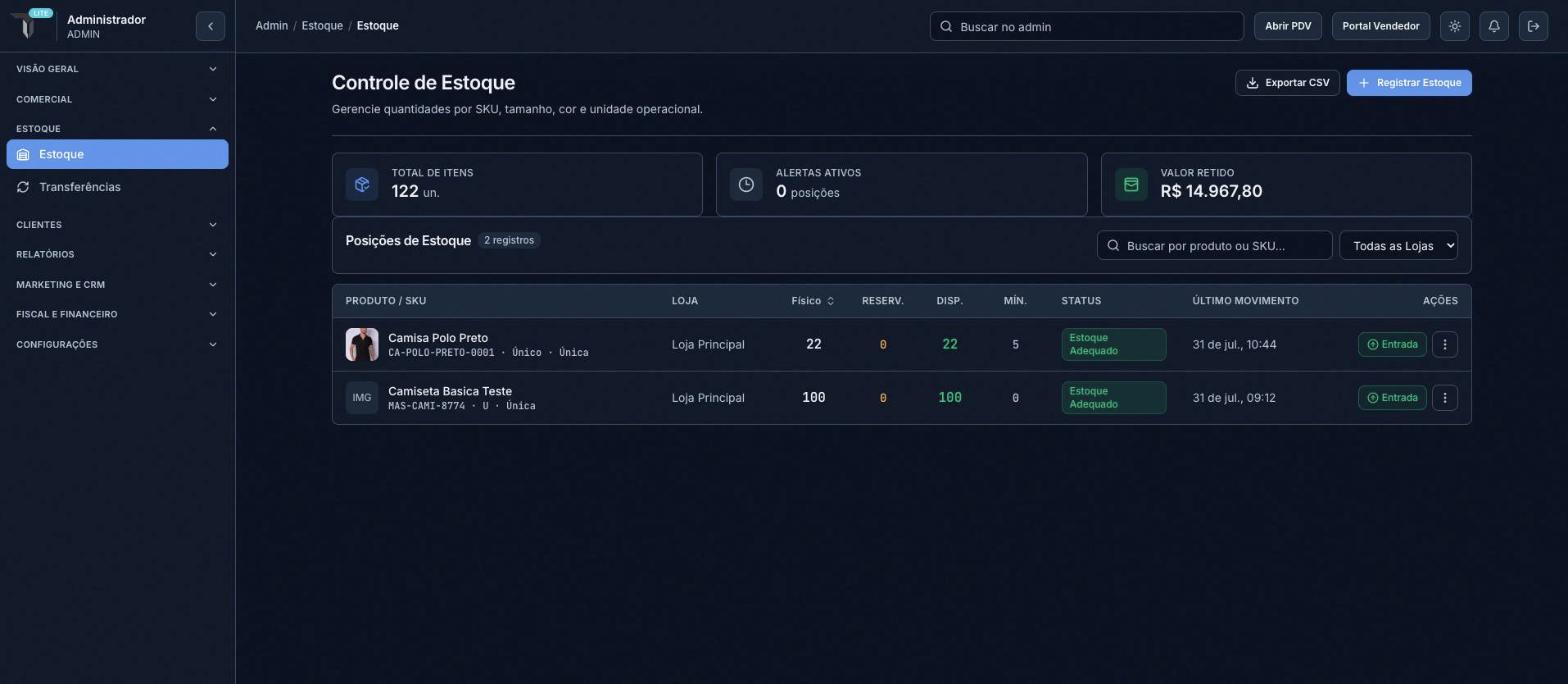Expand the Marketing e CRM section
Viewport: 1568px width, 684px height.
[x=116, y=285]
